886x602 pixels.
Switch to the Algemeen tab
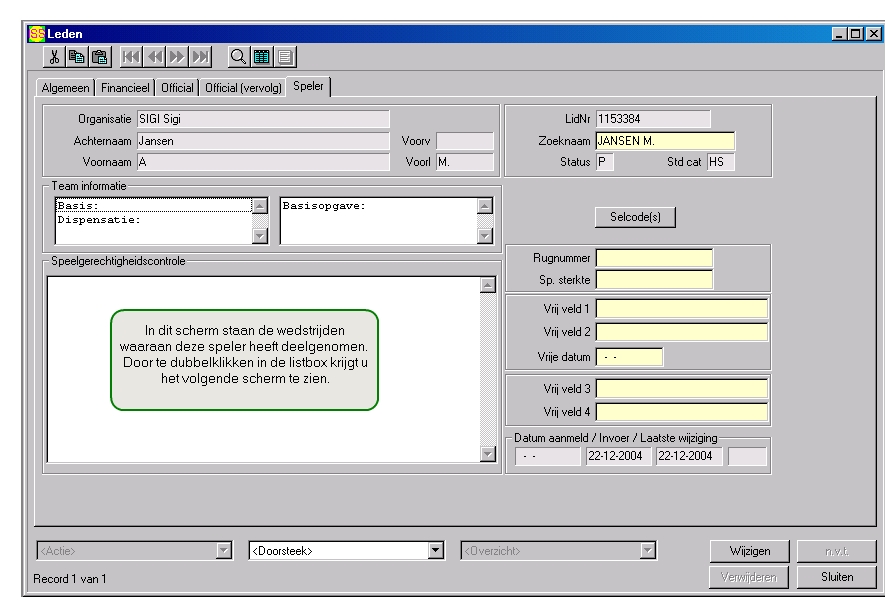pyautogui.click(x=66, y=88)
